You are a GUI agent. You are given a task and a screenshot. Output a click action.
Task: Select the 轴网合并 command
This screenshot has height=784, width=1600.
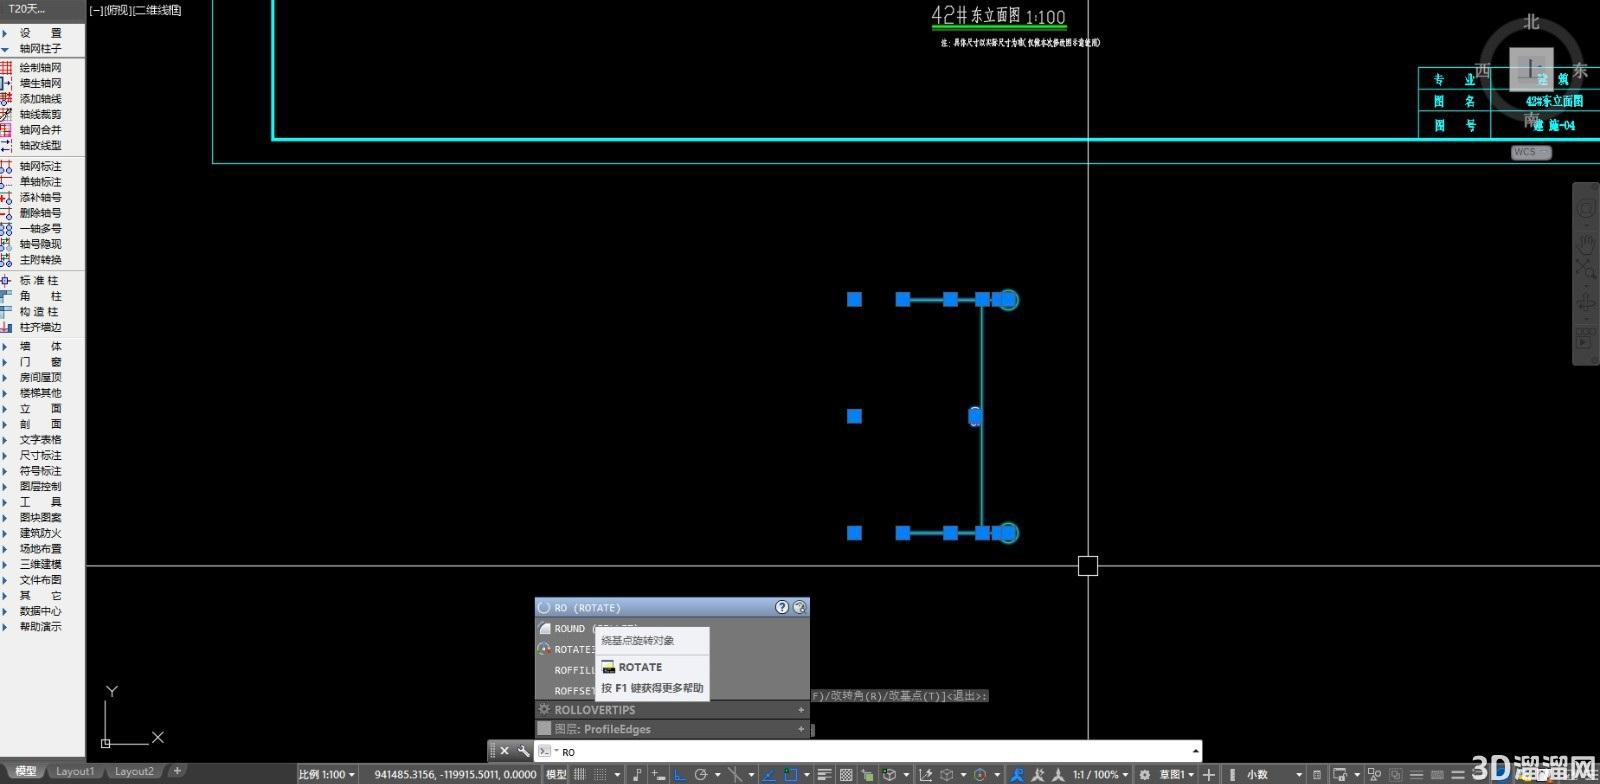tap(40, 129)
